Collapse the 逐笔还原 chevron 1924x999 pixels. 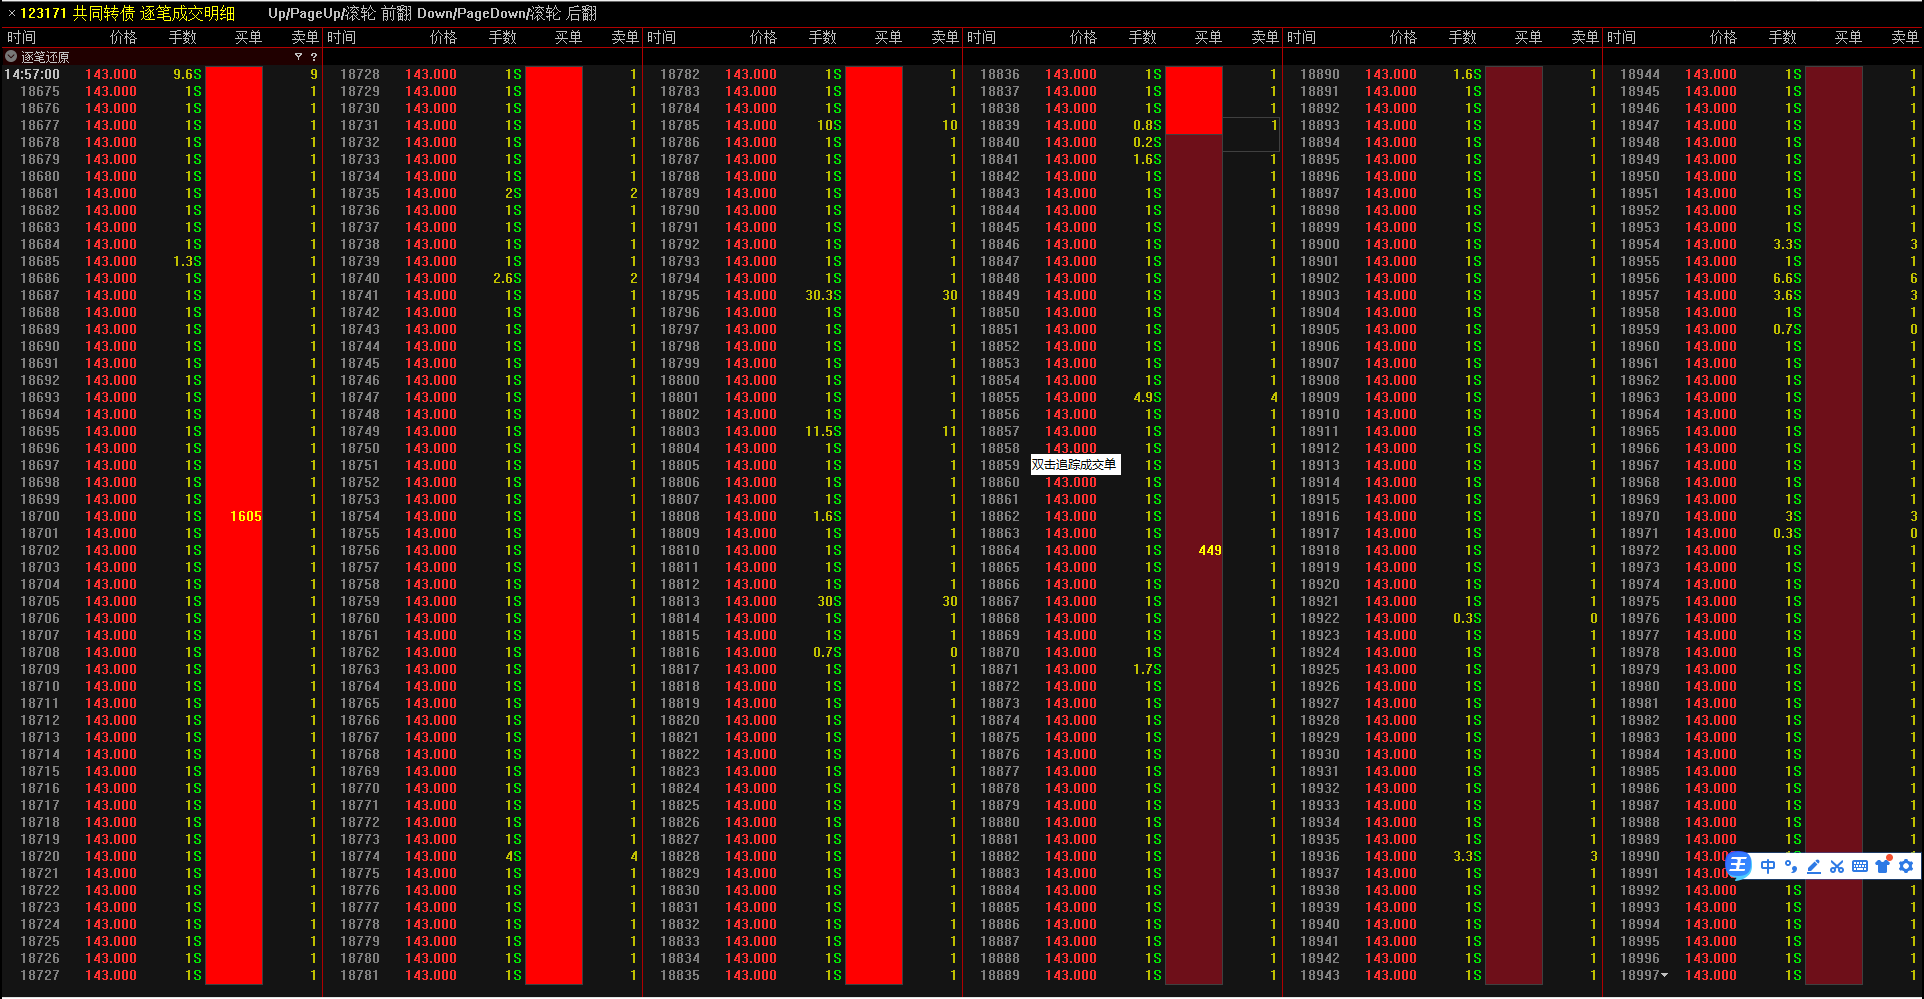pos(11,57)
